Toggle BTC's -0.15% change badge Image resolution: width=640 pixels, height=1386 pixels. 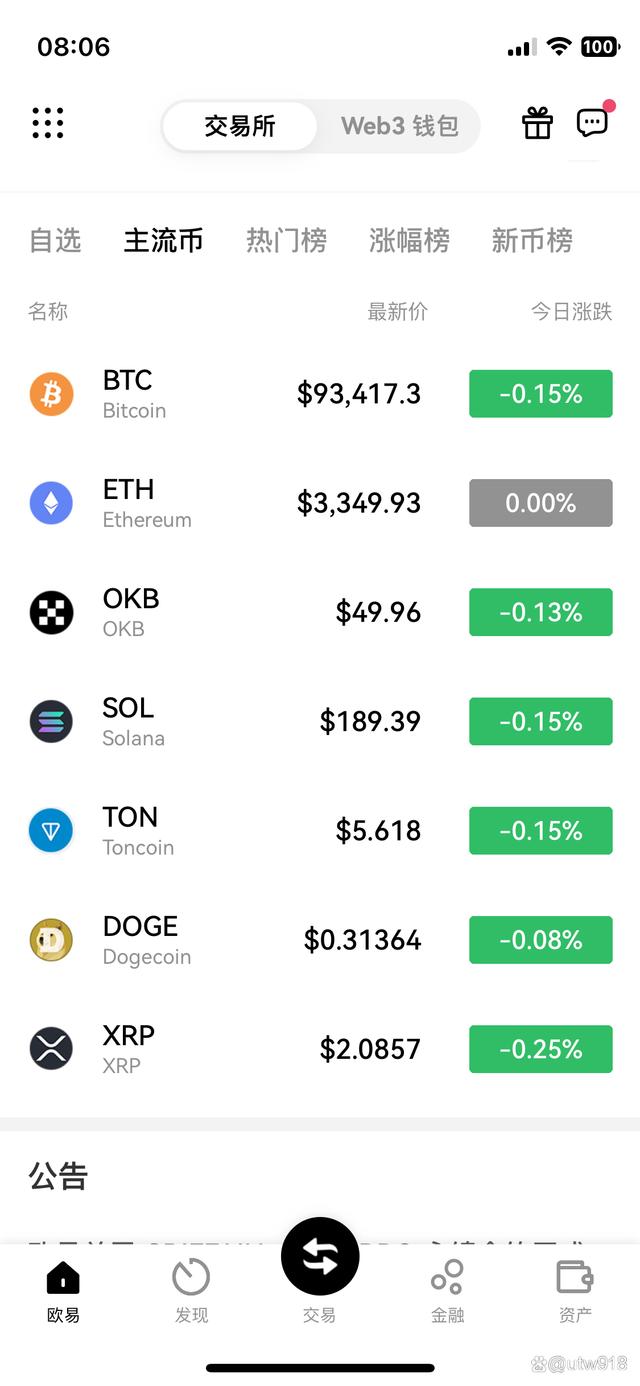pos(540,394)
